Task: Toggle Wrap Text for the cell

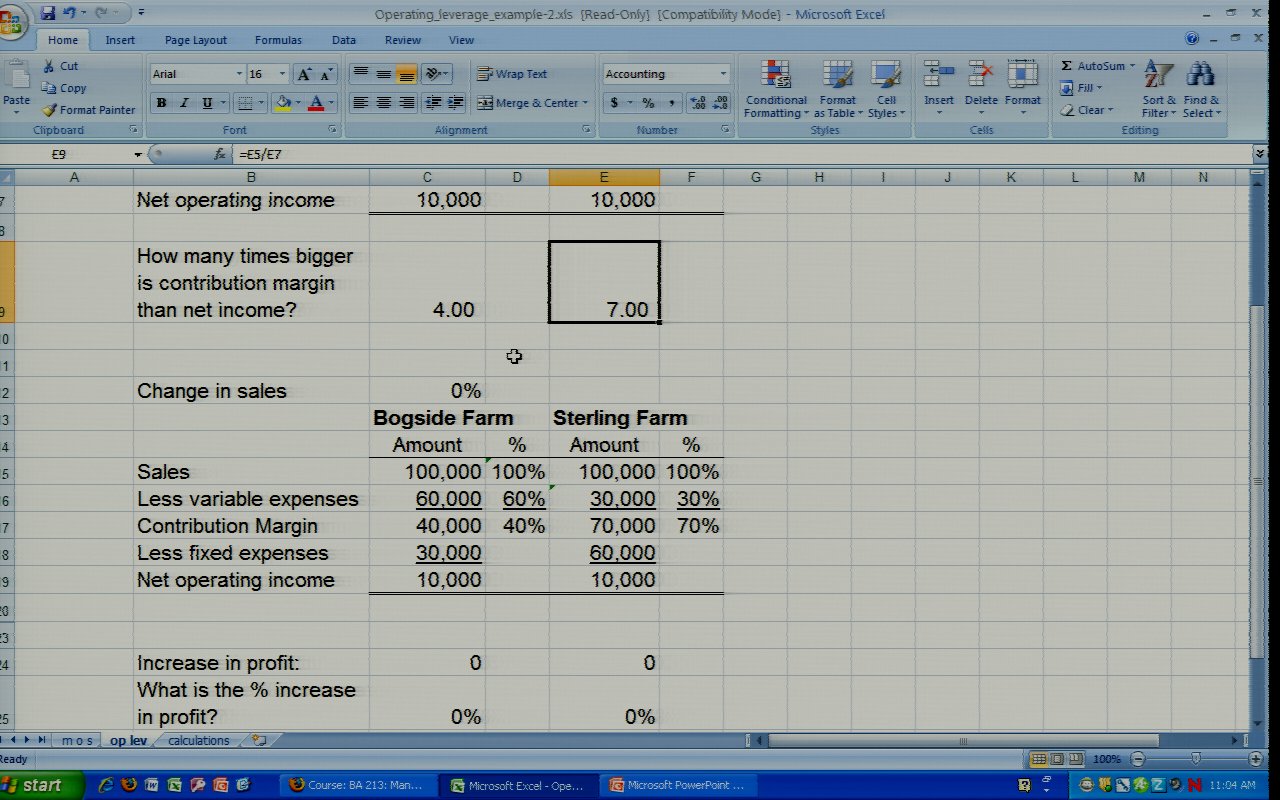Action: tap(512, 74)
